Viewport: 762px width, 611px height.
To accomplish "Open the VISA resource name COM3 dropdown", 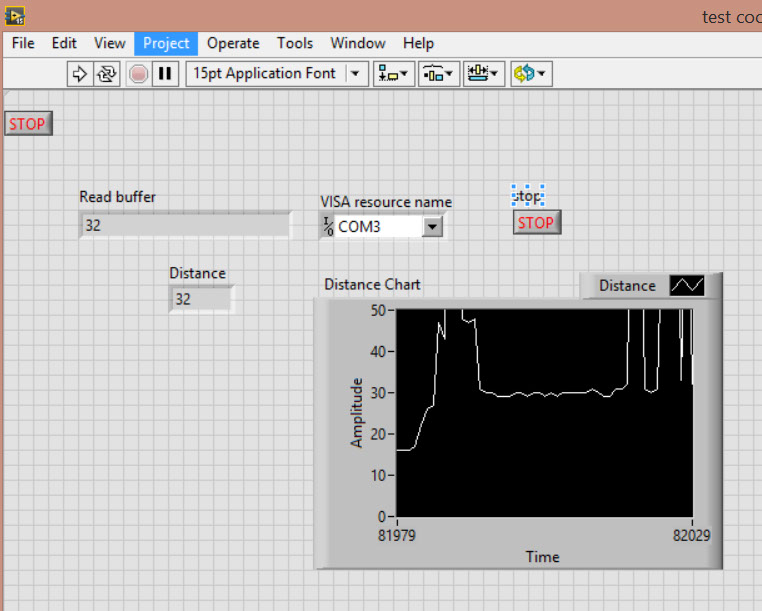I will 432,227.
